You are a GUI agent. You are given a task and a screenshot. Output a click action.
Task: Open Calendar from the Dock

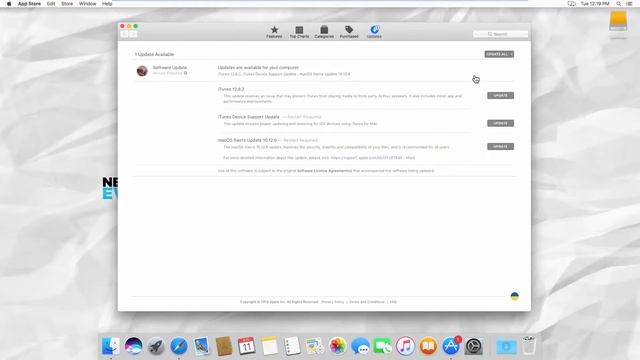(247, 346)
